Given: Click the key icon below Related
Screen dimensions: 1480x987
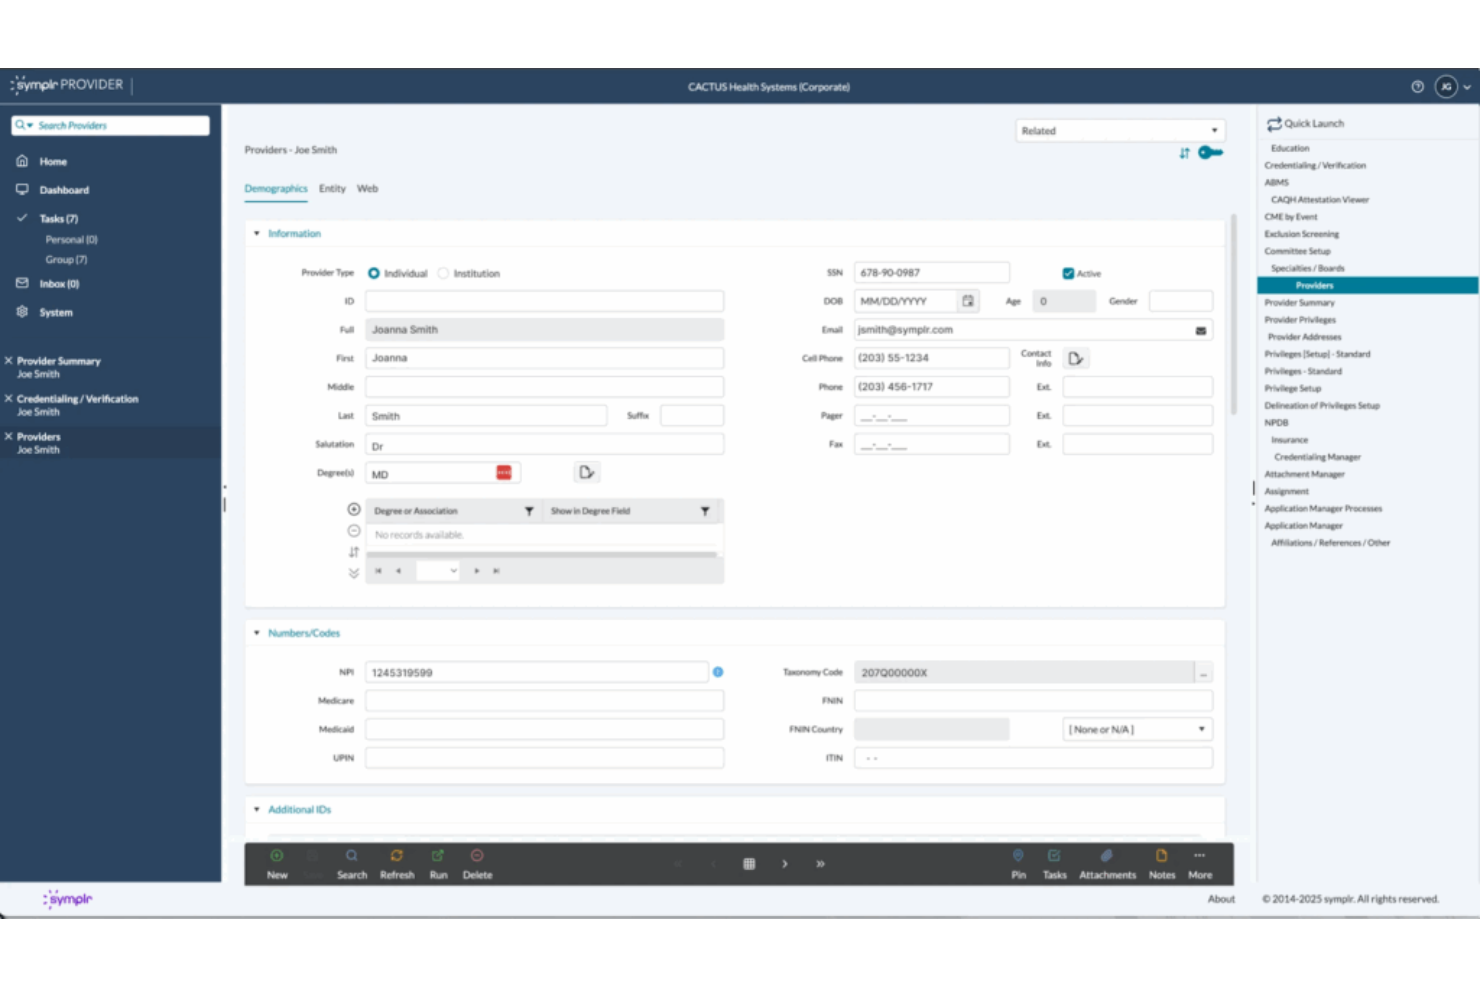Looking at the screenshot, I should pos(1210,153).
